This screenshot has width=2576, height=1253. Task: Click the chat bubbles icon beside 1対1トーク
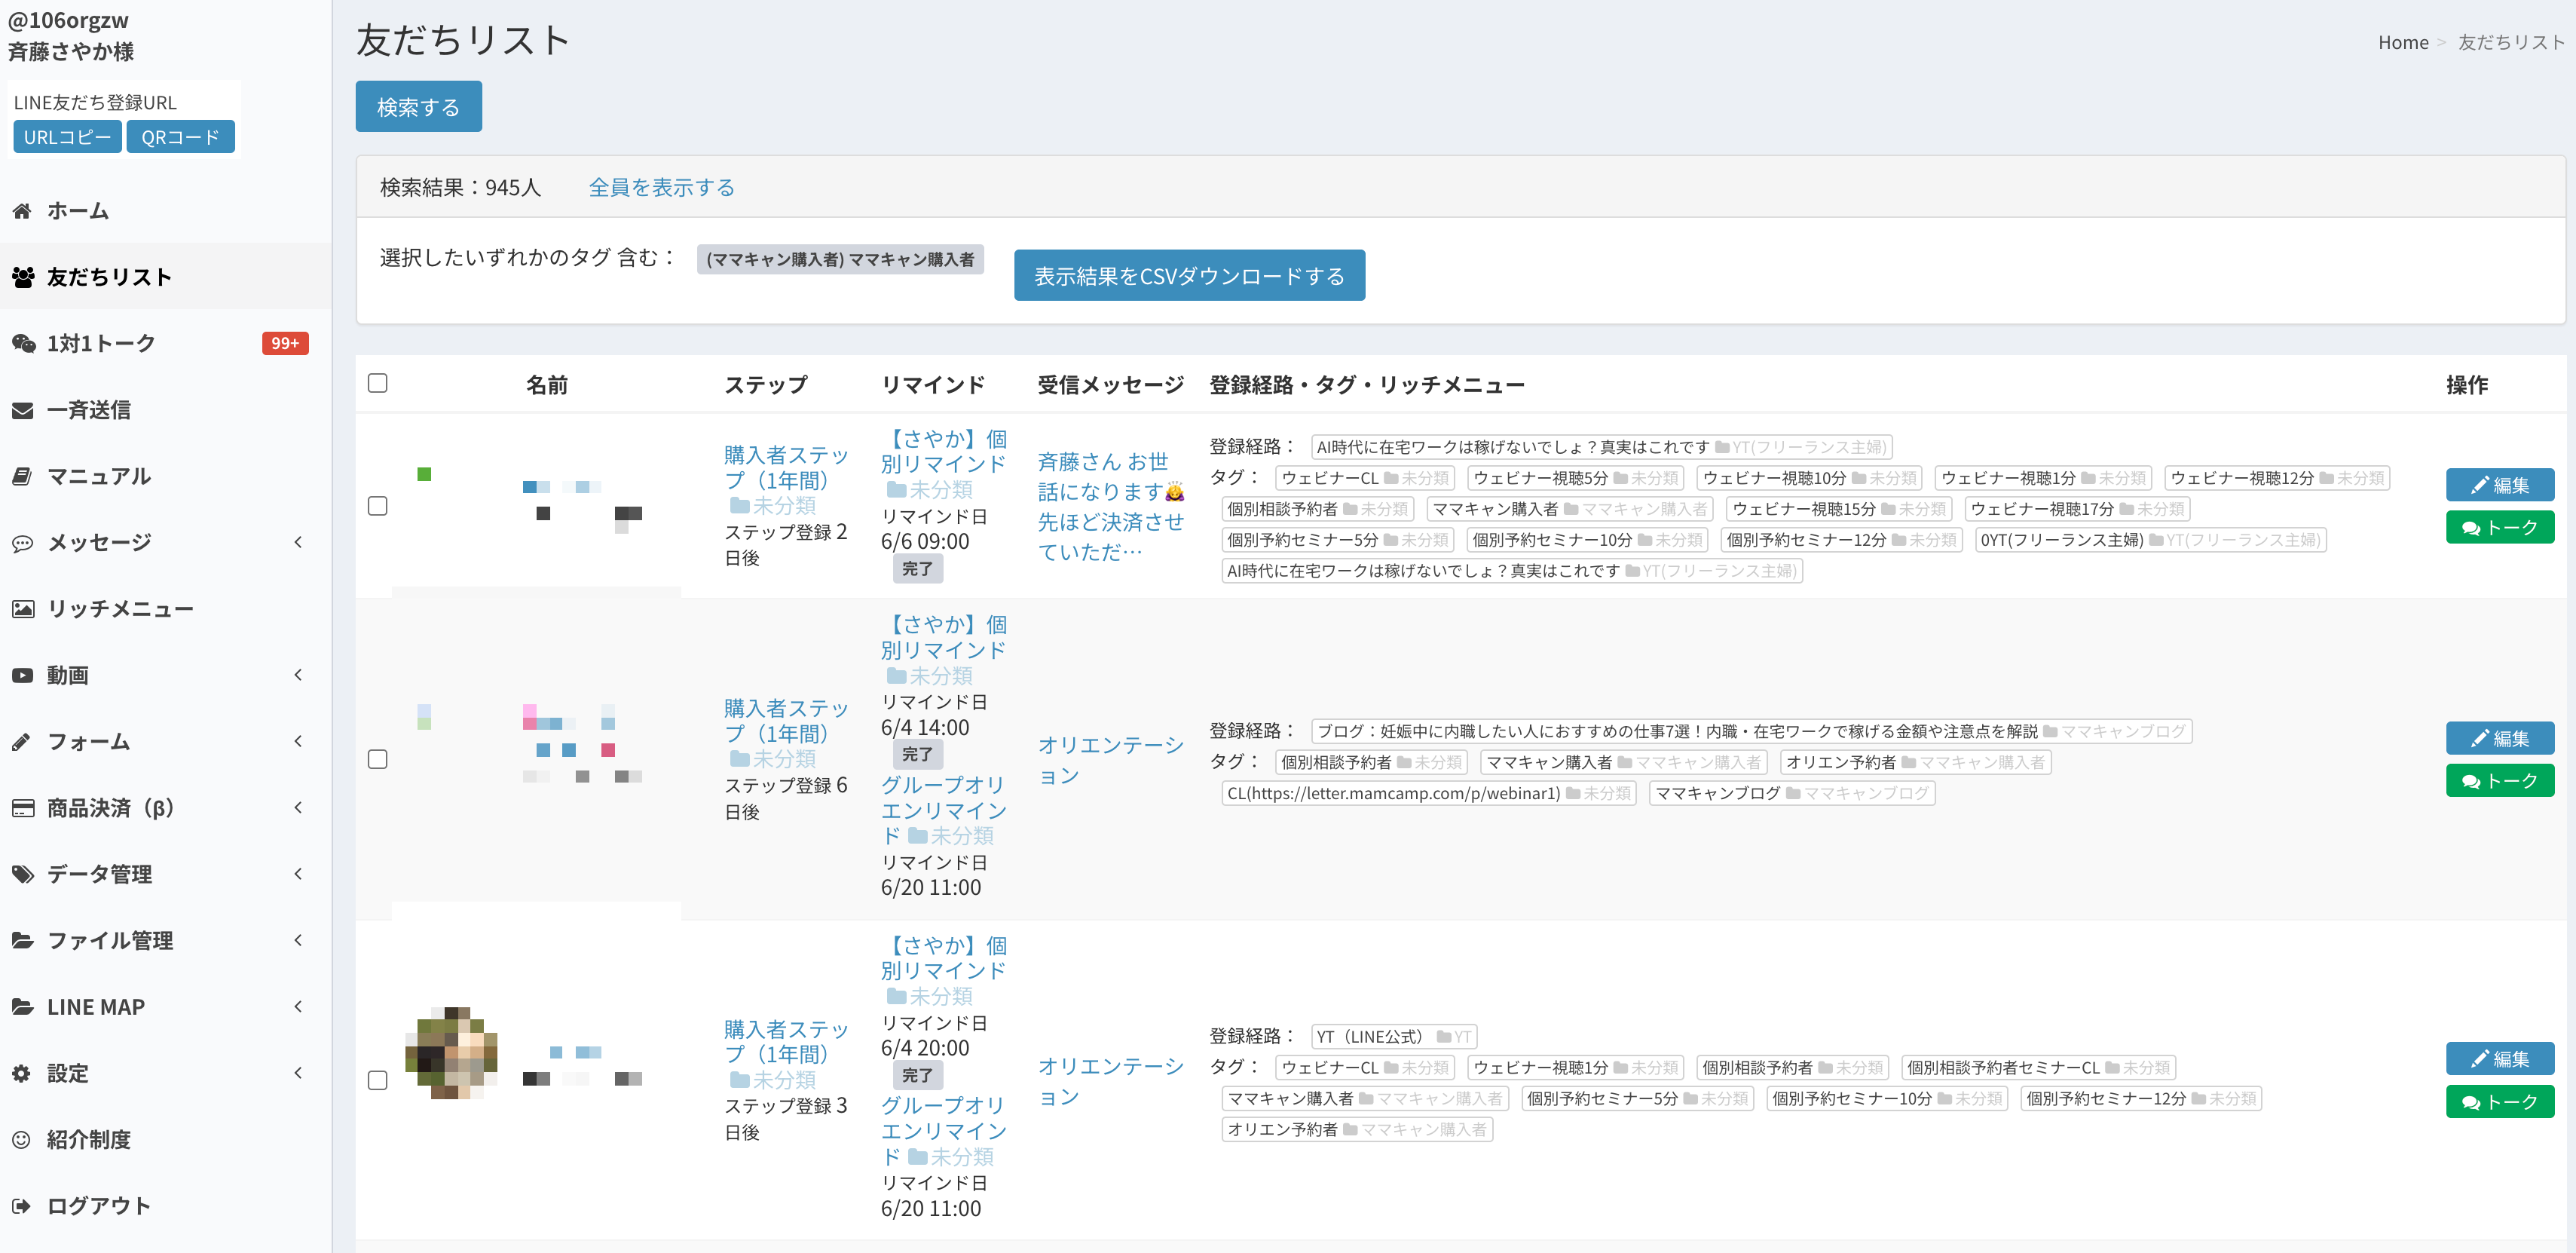(23, 343)
